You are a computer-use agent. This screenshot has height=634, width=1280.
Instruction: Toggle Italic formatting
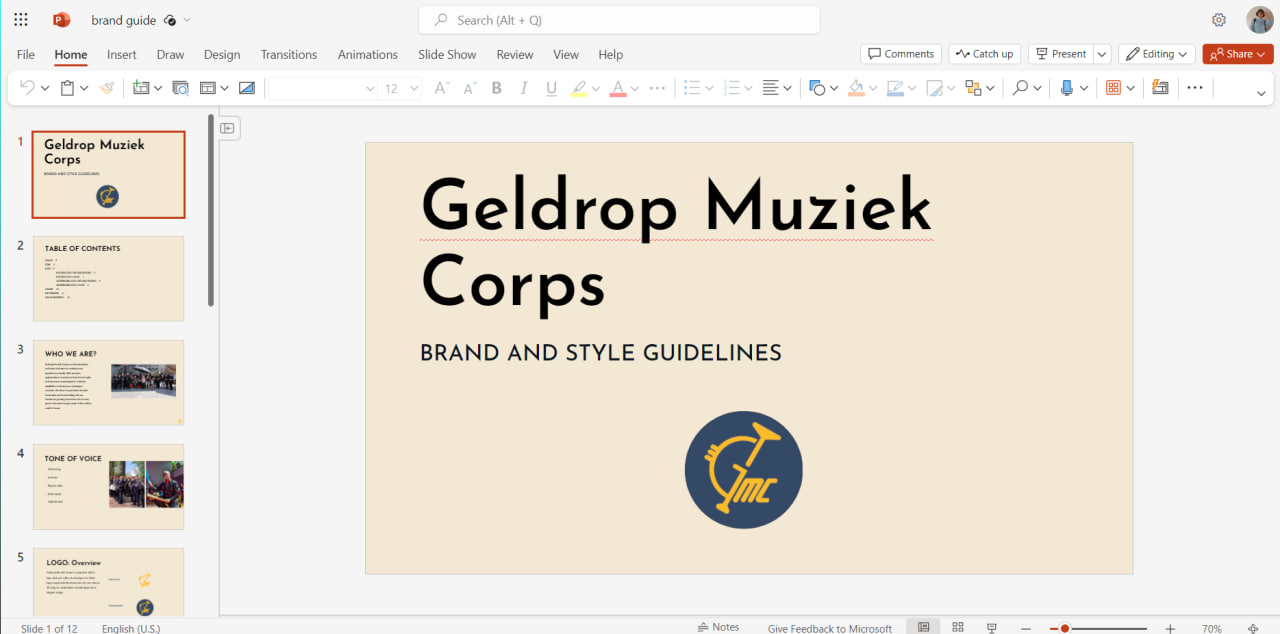523,88
